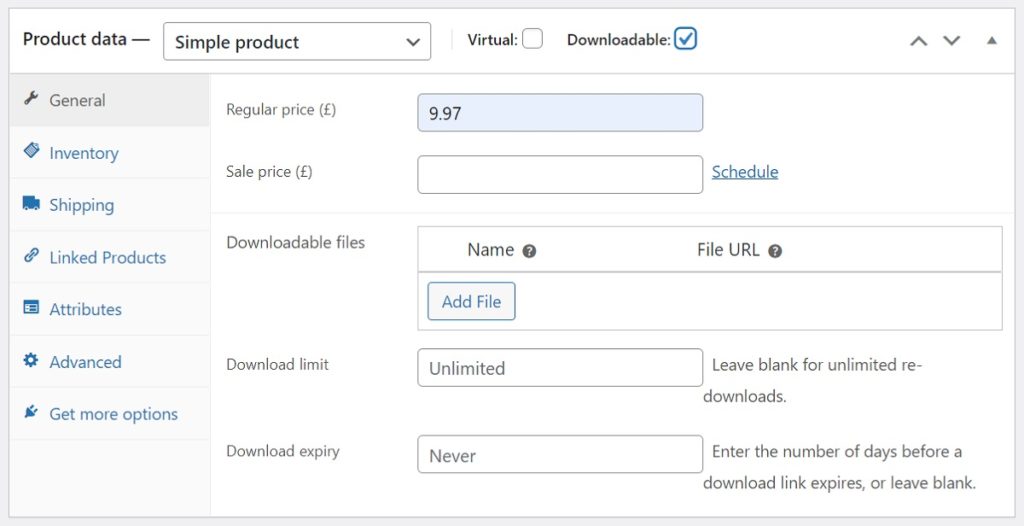Click the Get more options plug icon

31,412
